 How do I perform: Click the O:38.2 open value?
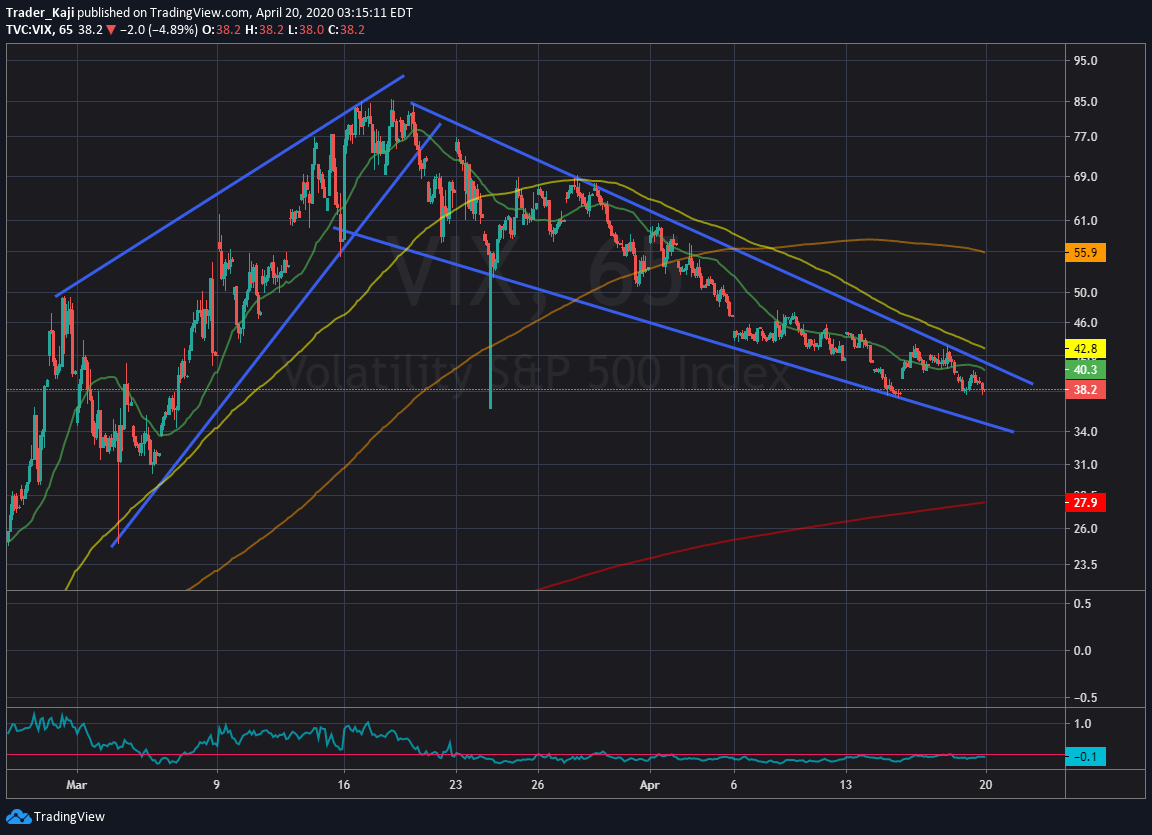coord(220,30)
